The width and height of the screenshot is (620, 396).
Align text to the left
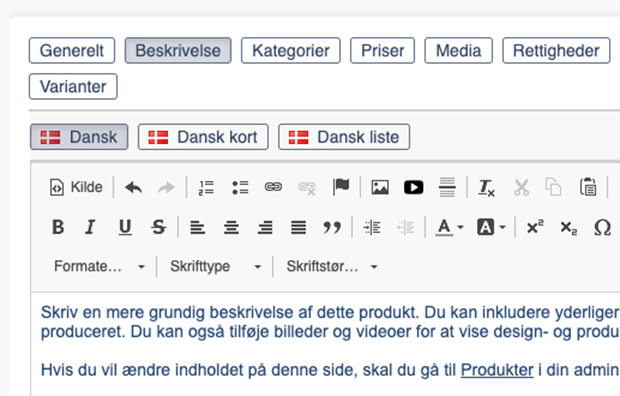point(197,227)
